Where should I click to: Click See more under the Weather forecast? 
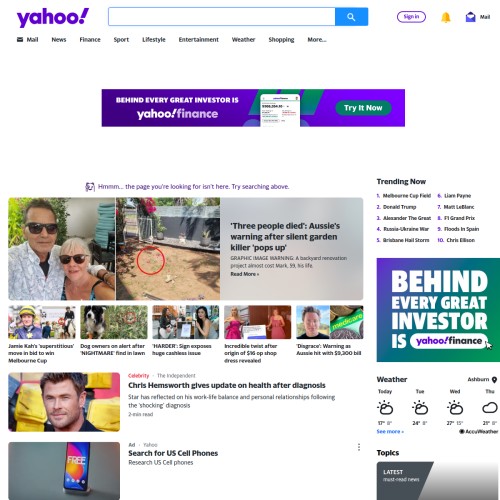tap(390, 431)
